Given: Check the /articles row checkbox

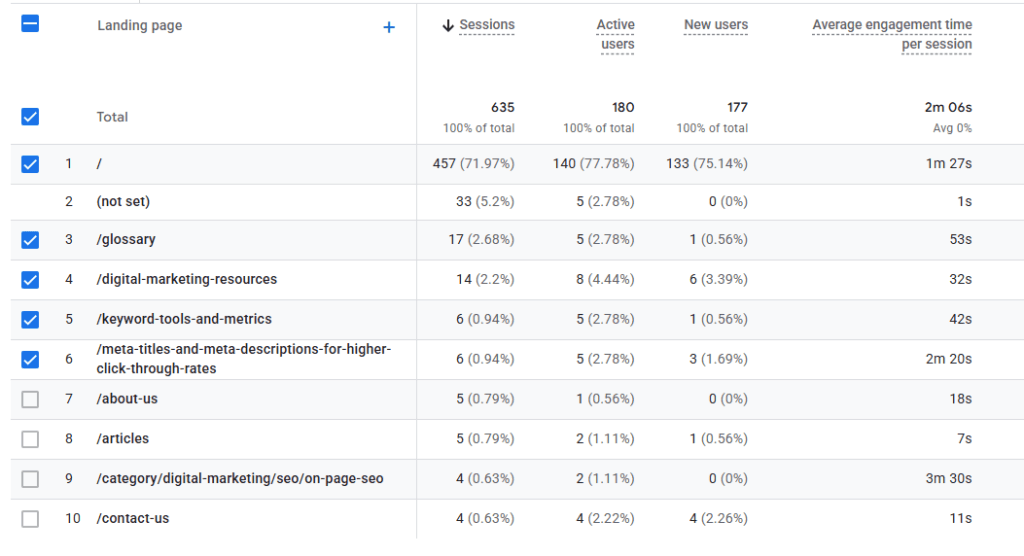Looking at the screenshot, I should (30, 439).
